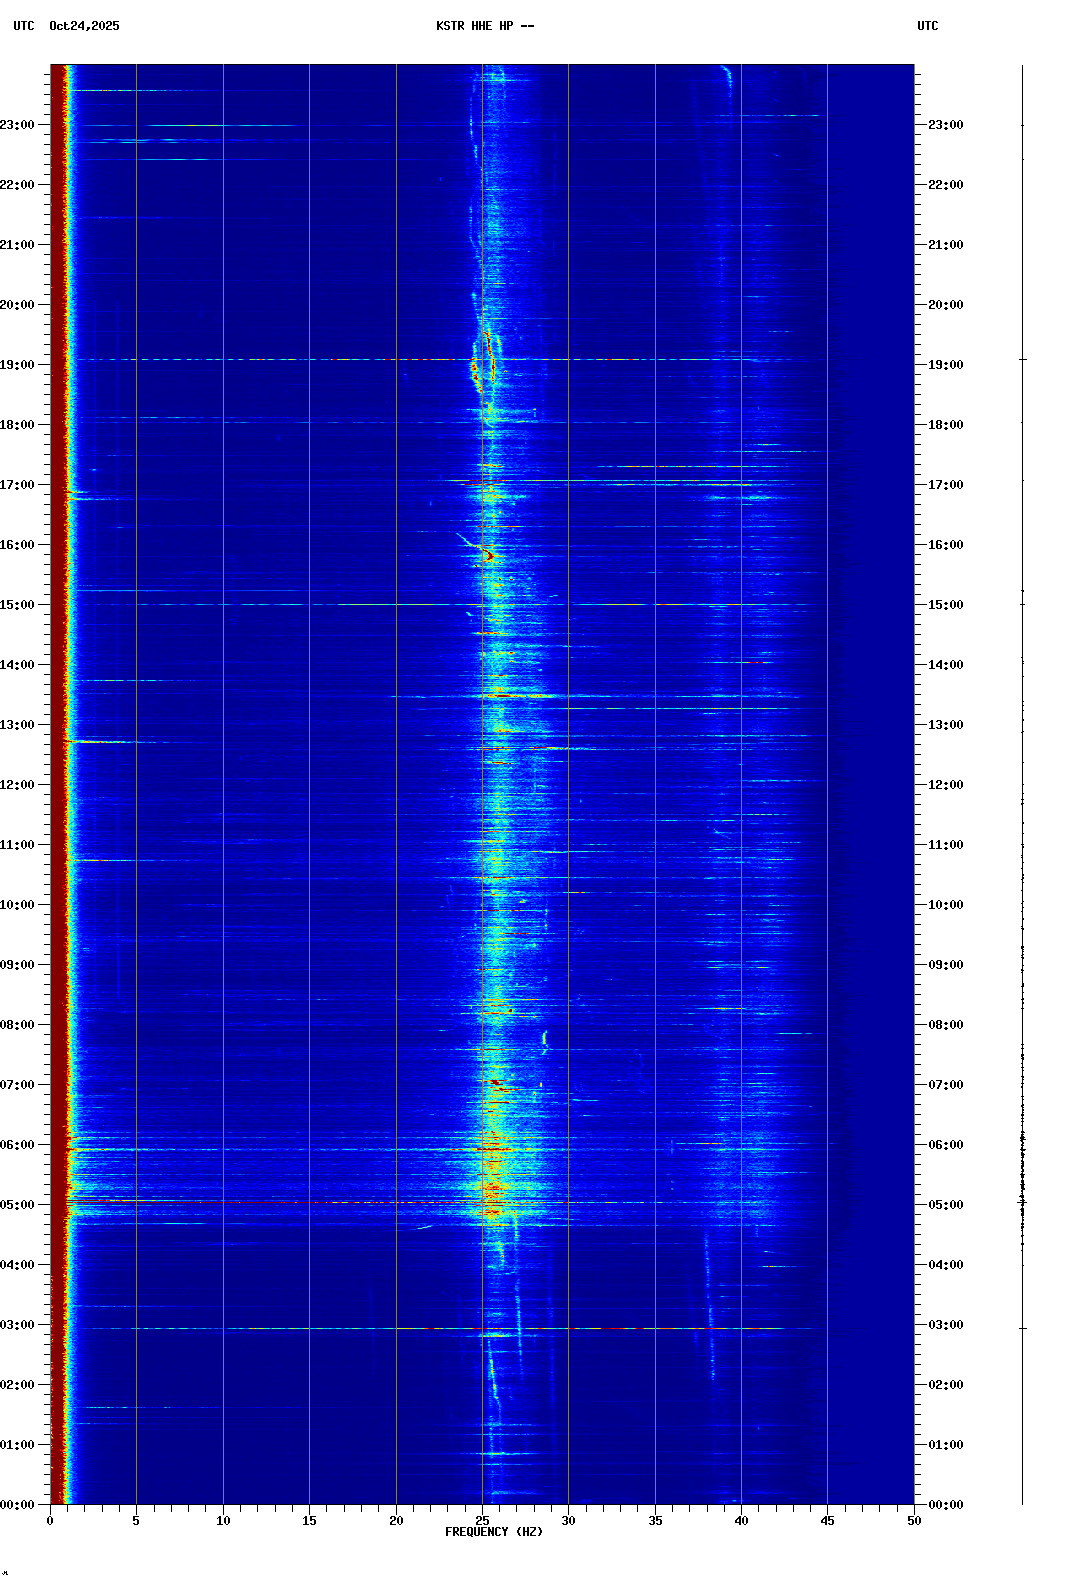Select the 5 Hz tick label
Image resolution: width=1066 pixels, height=1584 pixels.
pos(136,1521)
